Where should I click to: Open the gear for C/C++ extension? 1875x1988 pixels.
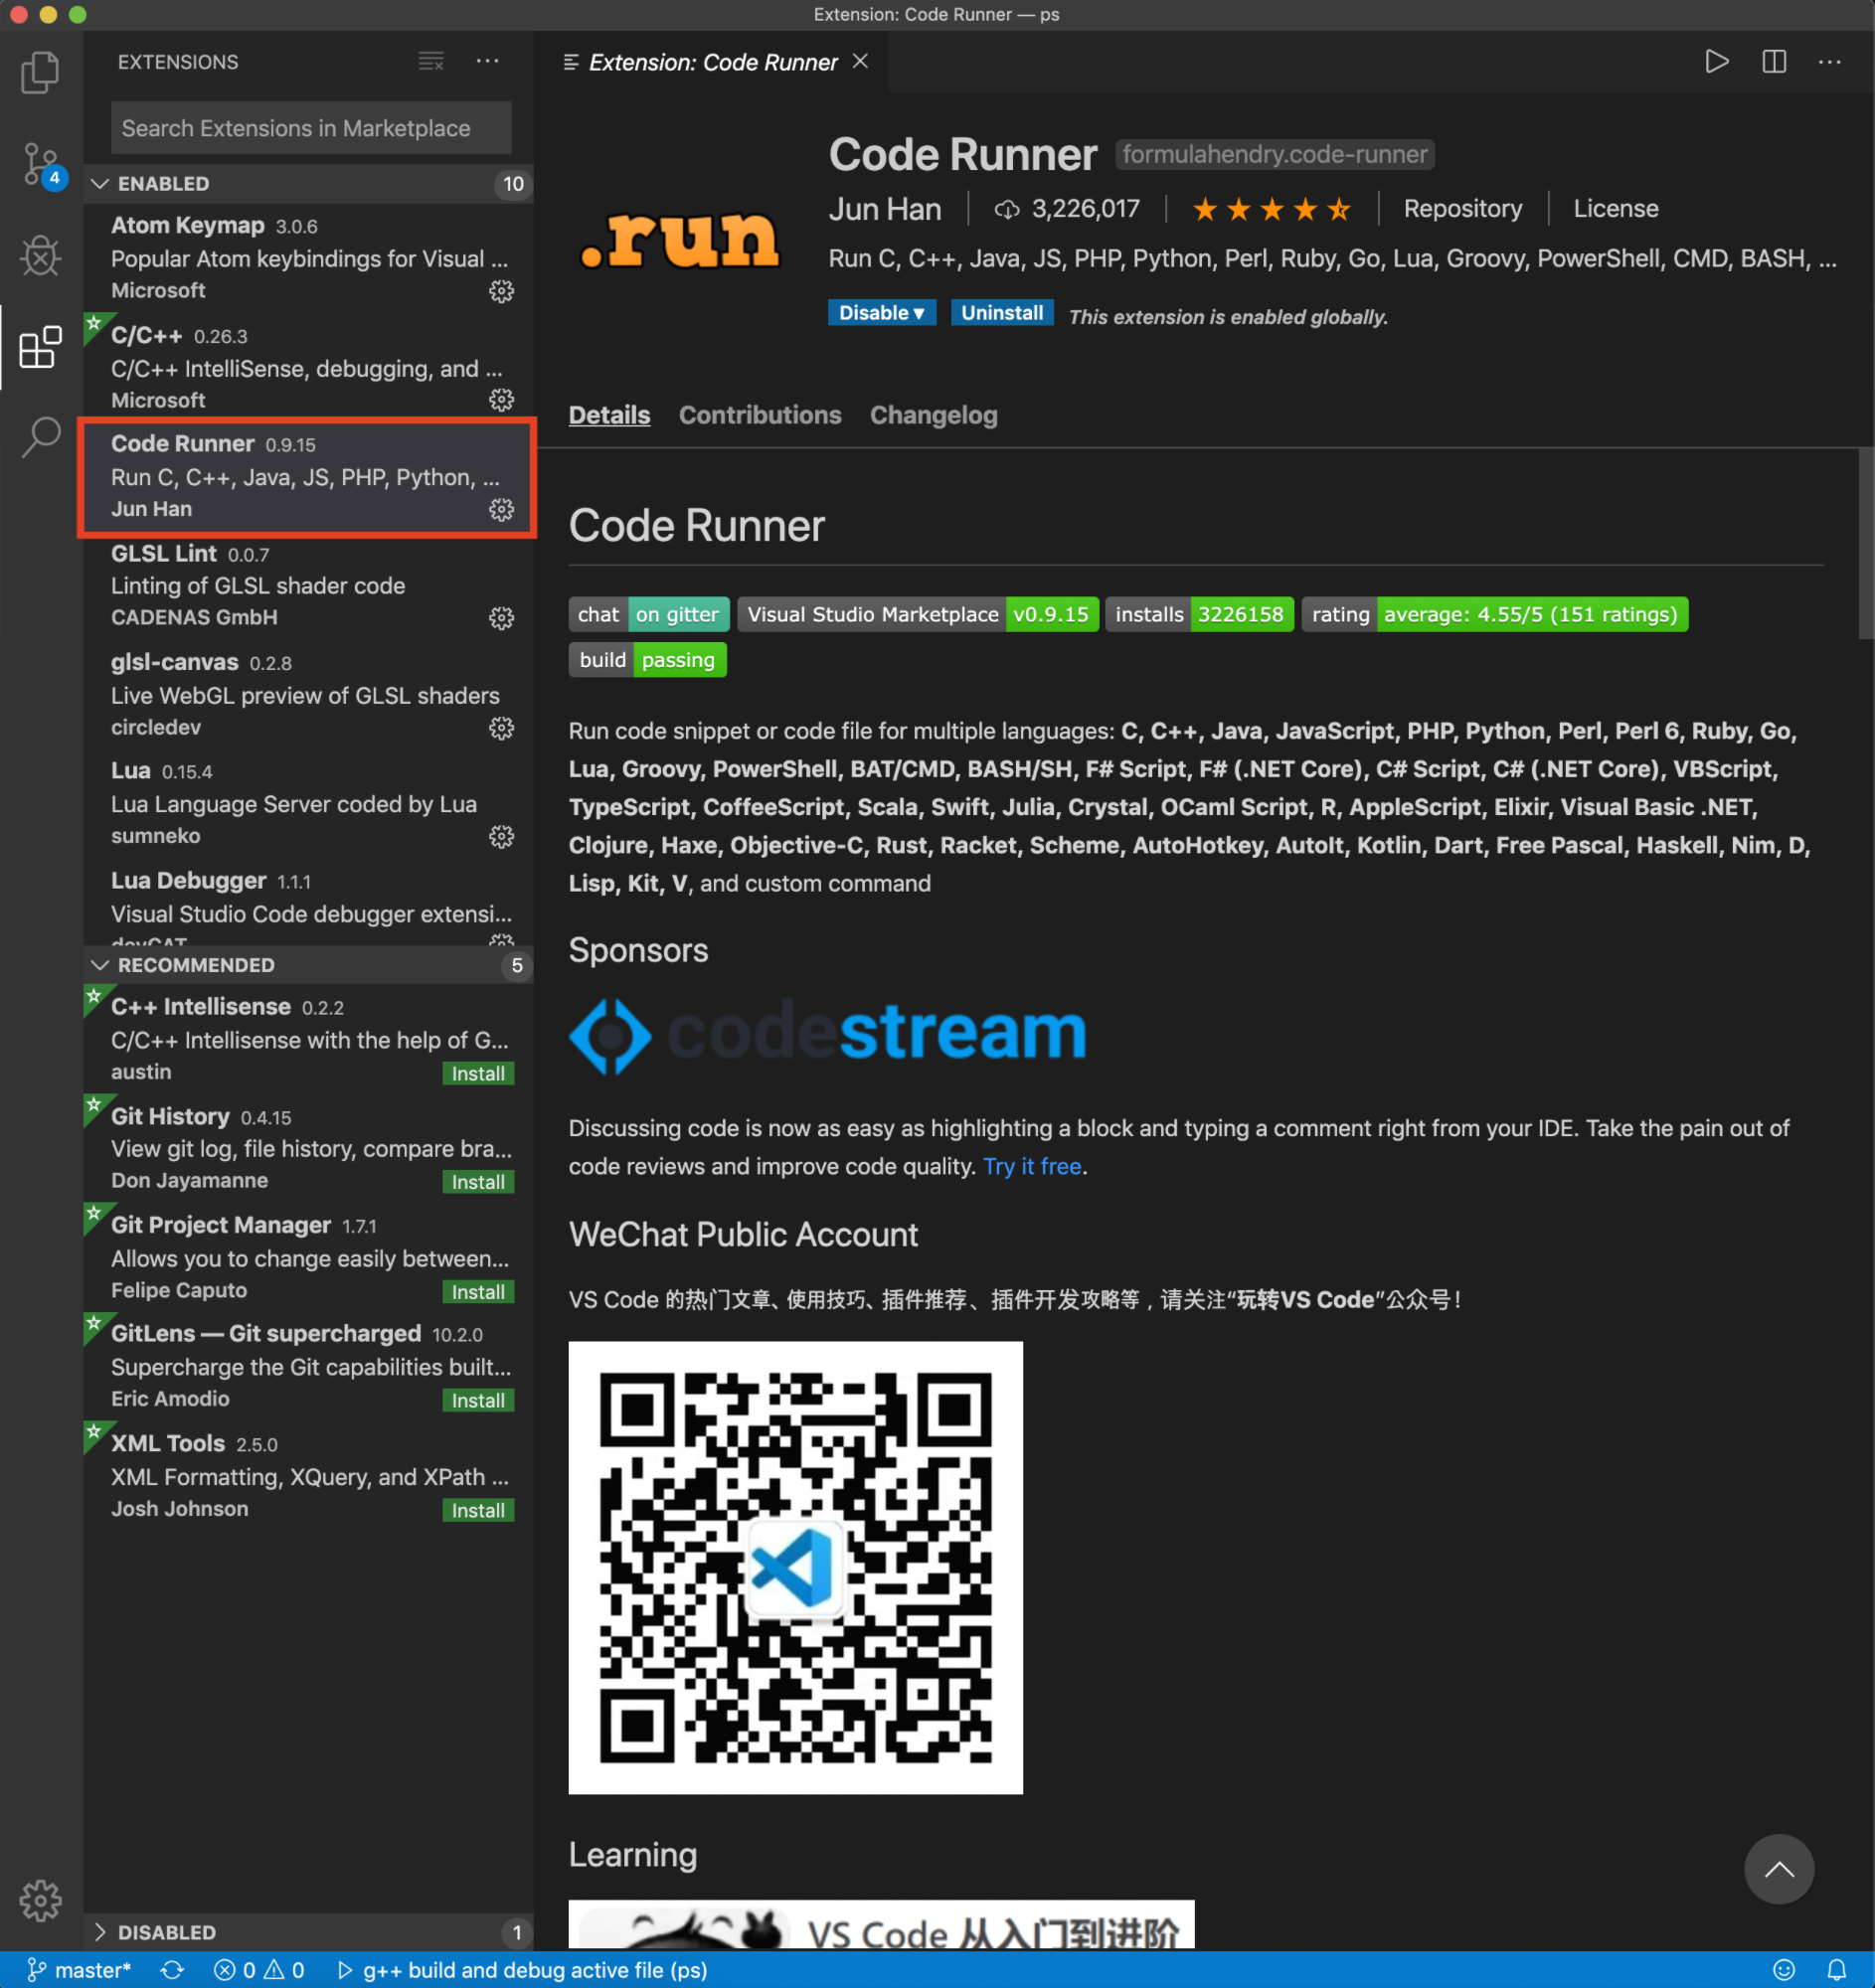click(x=501, y=400)
